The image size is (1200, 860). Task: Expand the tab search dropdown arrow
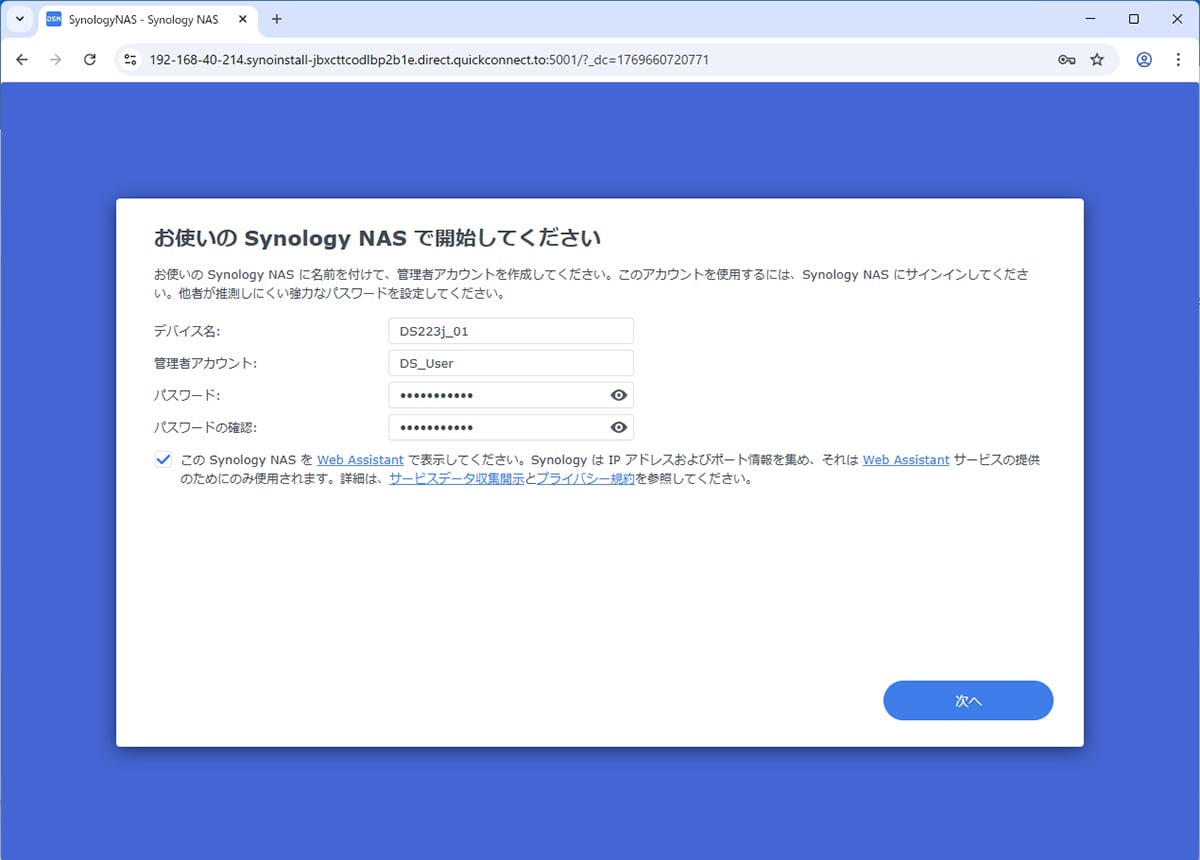tap(19, 19)
